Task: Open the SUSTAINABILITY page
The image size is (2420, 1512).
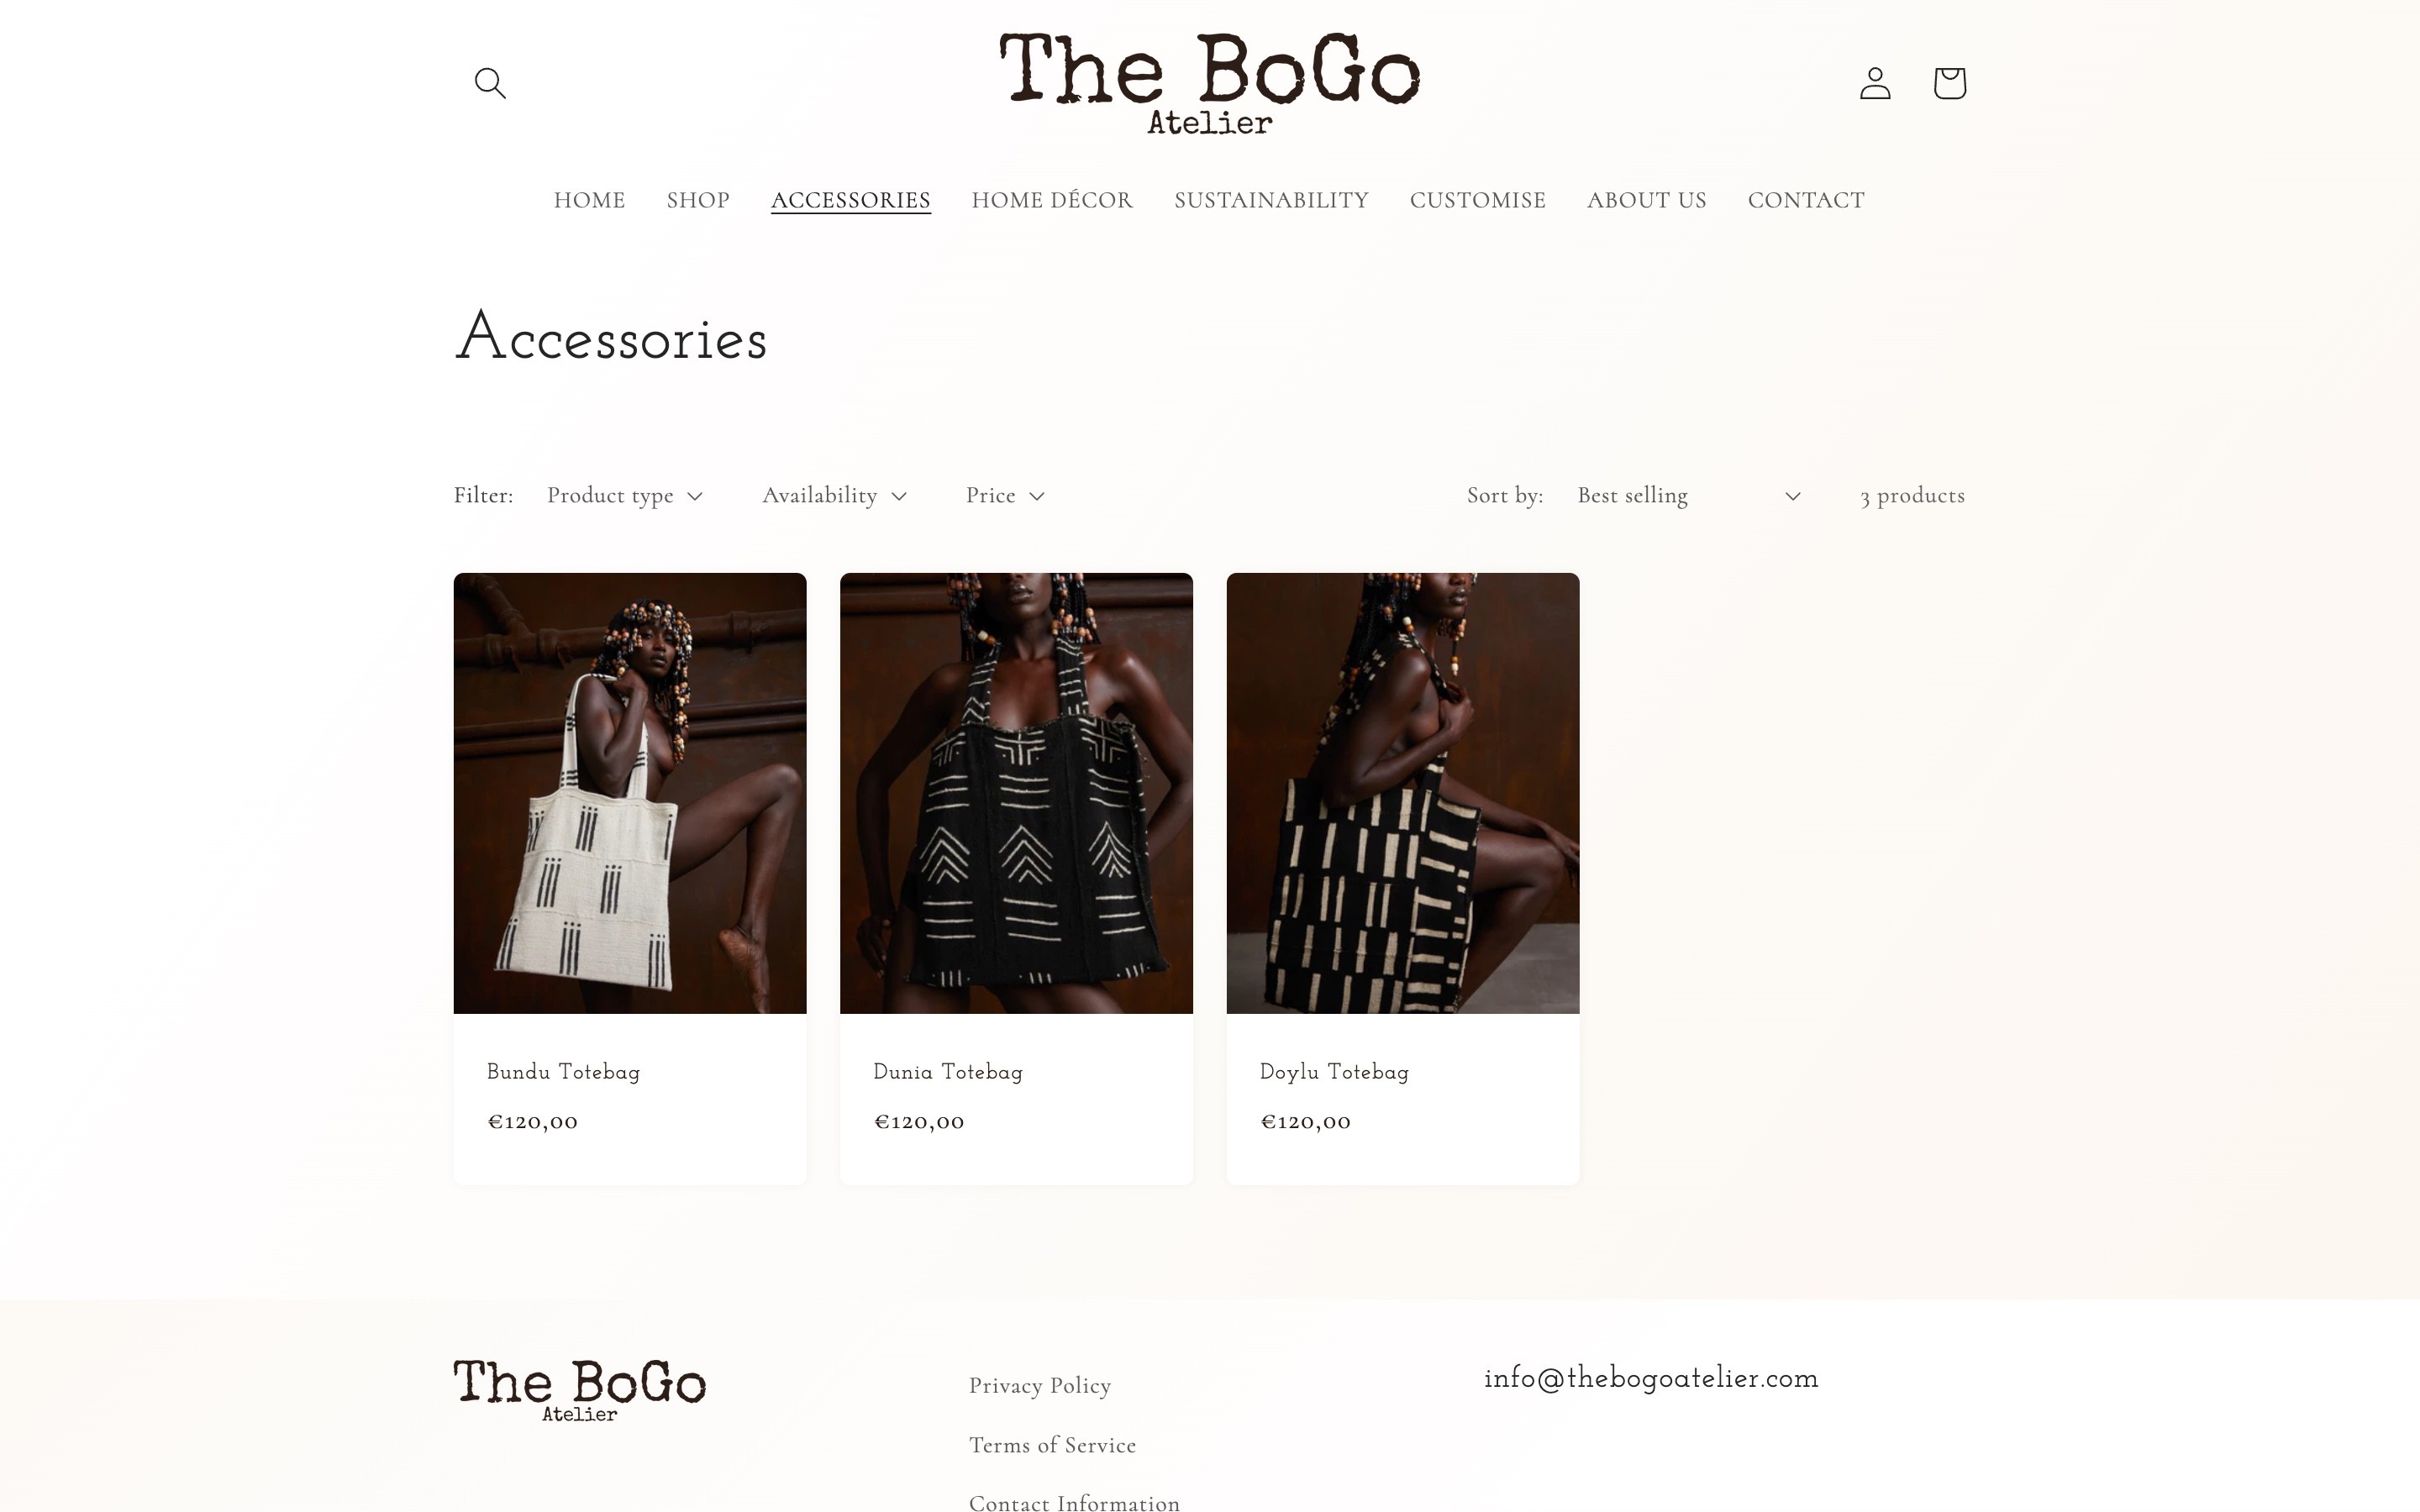Action: [1271, 200]
